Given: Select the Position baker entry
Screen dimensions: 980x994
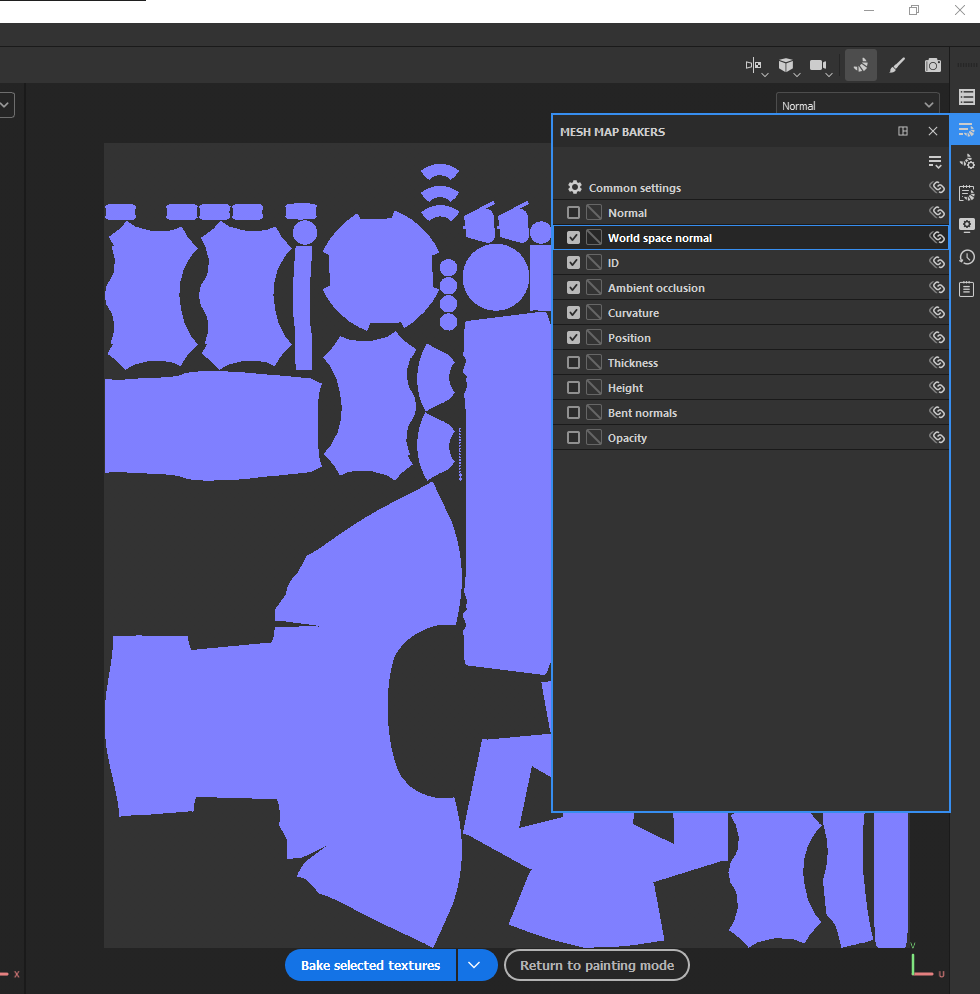Looking at the screenshot, I should pyautogui.click(x=751, y=338).
